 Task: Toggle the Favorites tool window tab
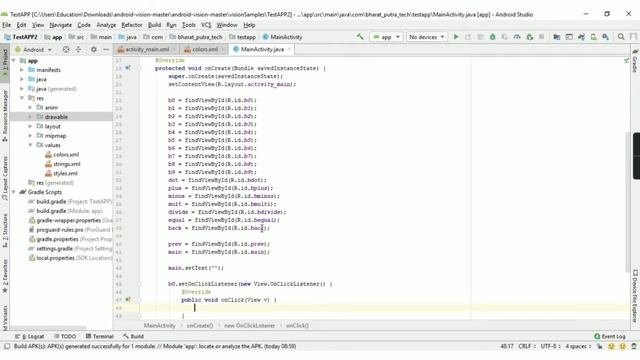coord(5,276)
